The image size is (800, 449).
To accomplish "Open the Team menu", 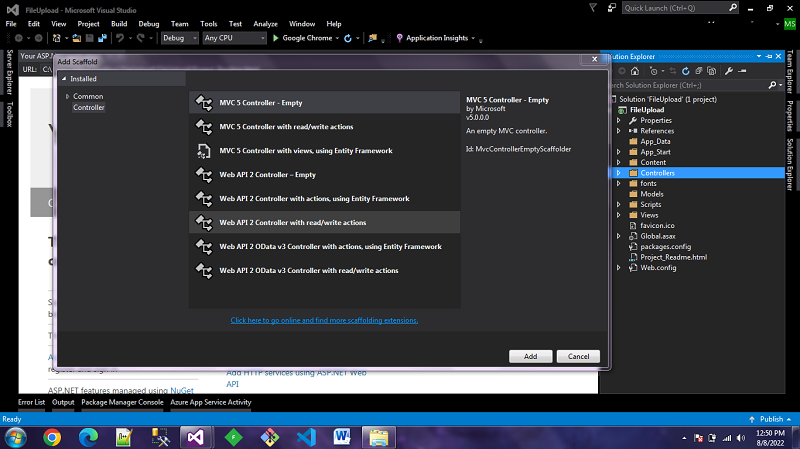I will point(180,24).
